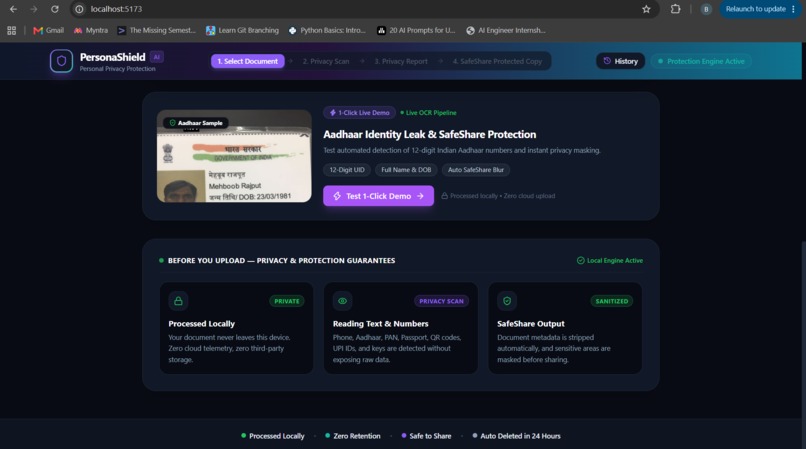Open the apps grid in bookmarks bar
The height and width of the screenshot is (449, 806).
pos(12,30)
